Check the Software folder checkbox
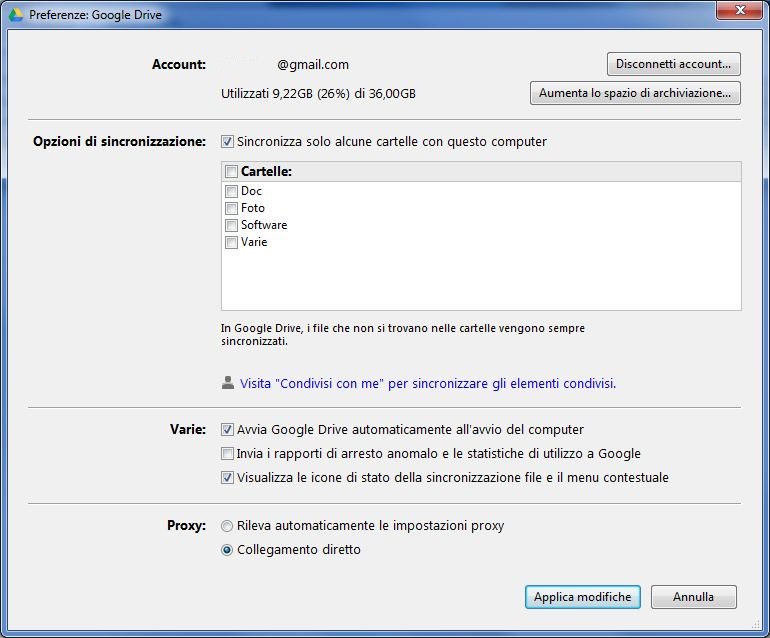 click(x=231, y=225)
